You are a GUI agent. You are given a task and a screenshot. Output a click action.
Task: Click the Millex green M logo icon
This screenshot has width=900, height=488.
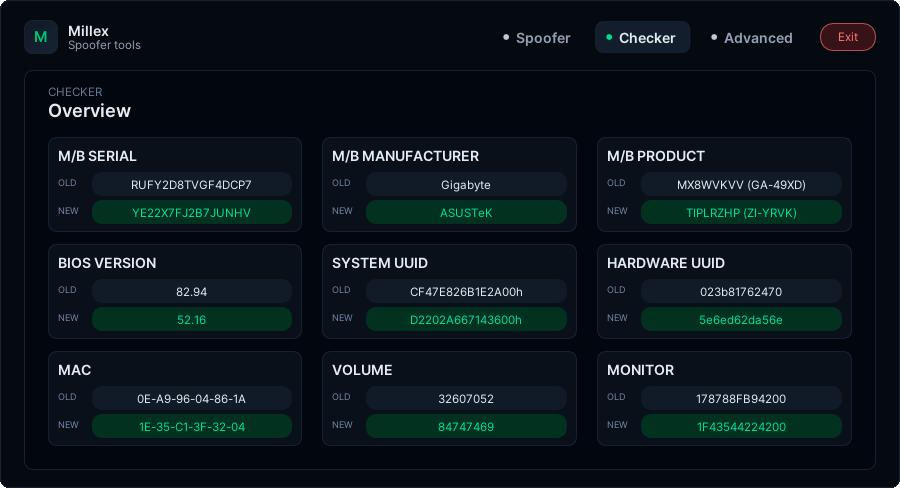click(x=41, y=38)
